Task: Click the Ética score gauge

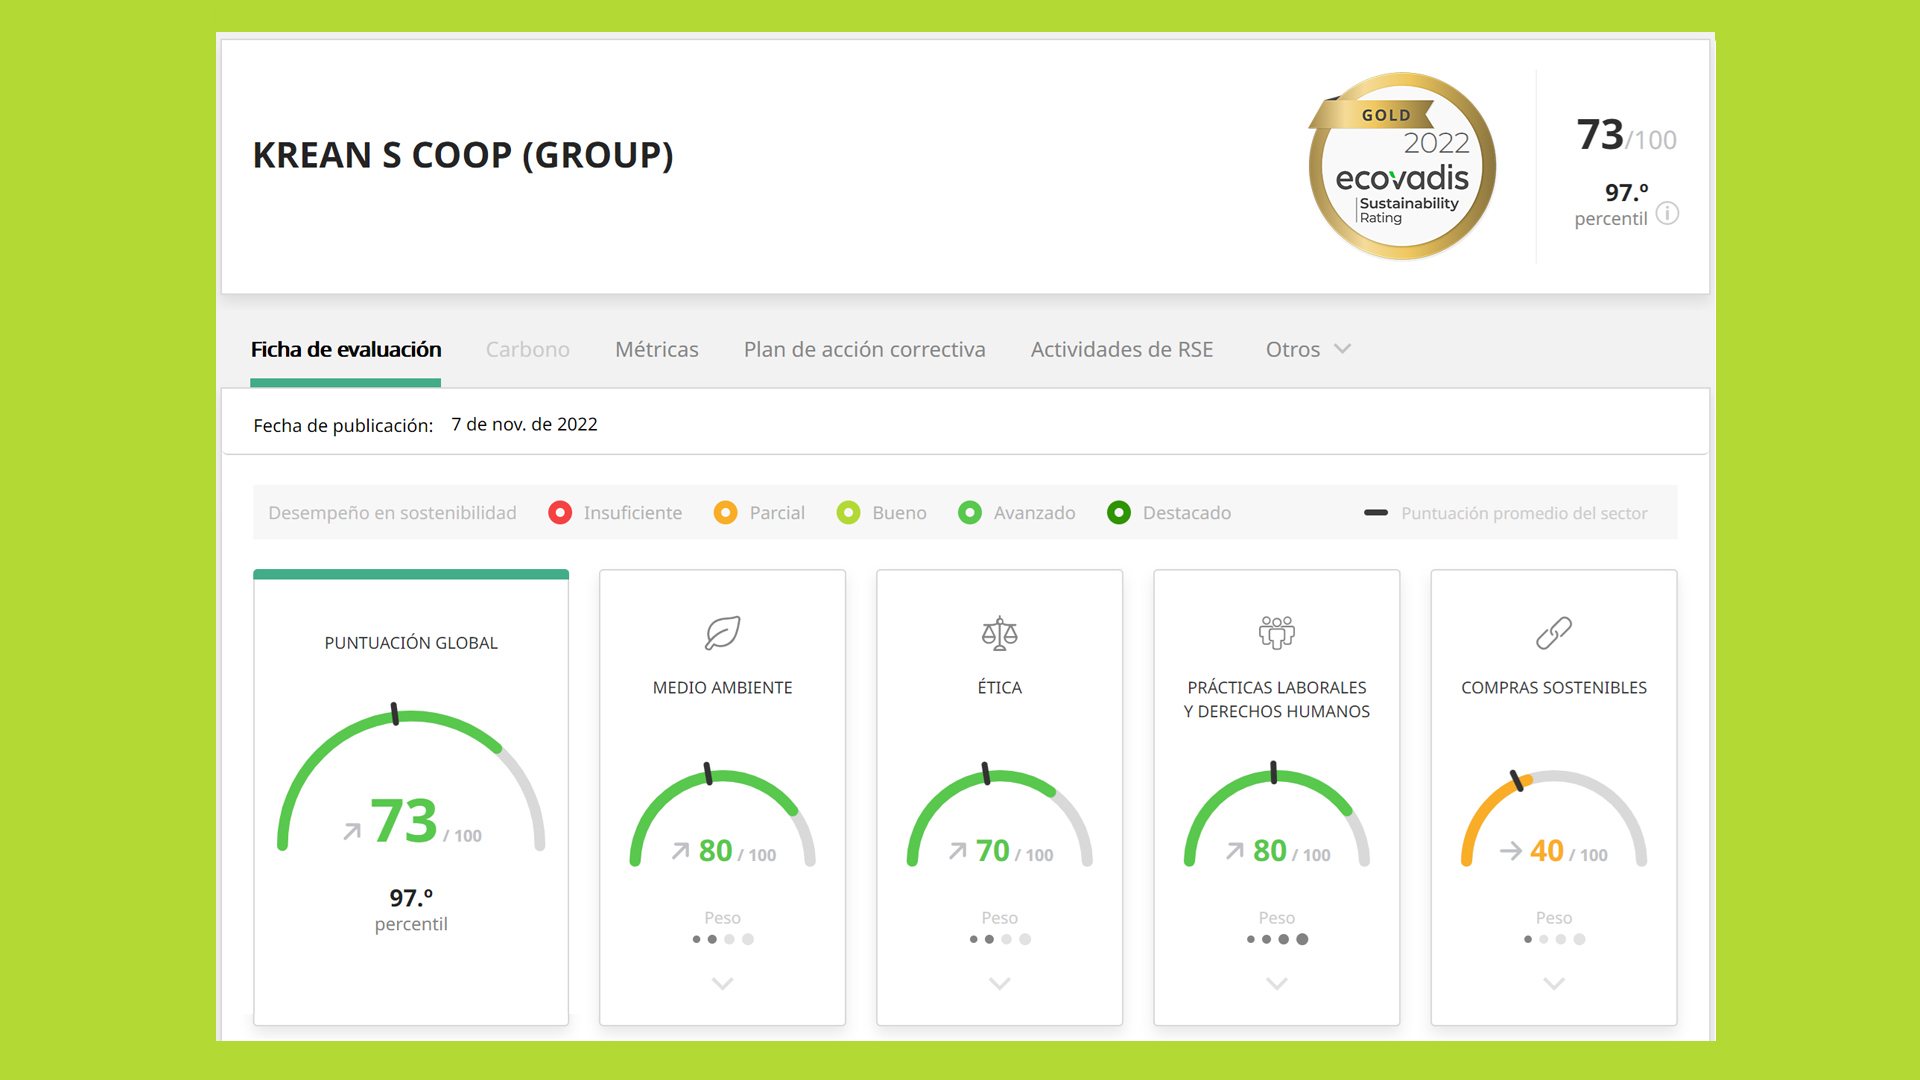Action: click(x=999, y=815)
